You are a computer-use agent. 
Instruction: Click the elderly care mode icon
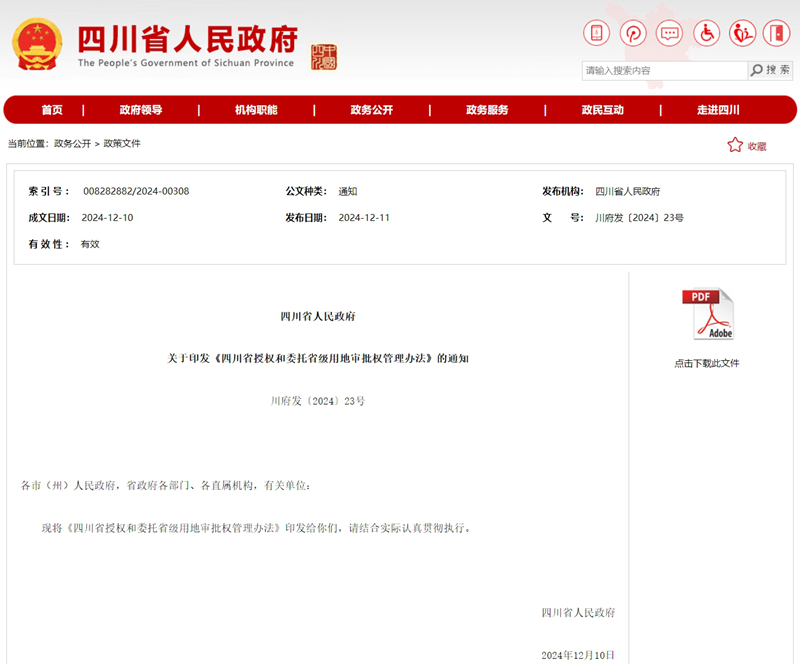click(x=742, y=33)
